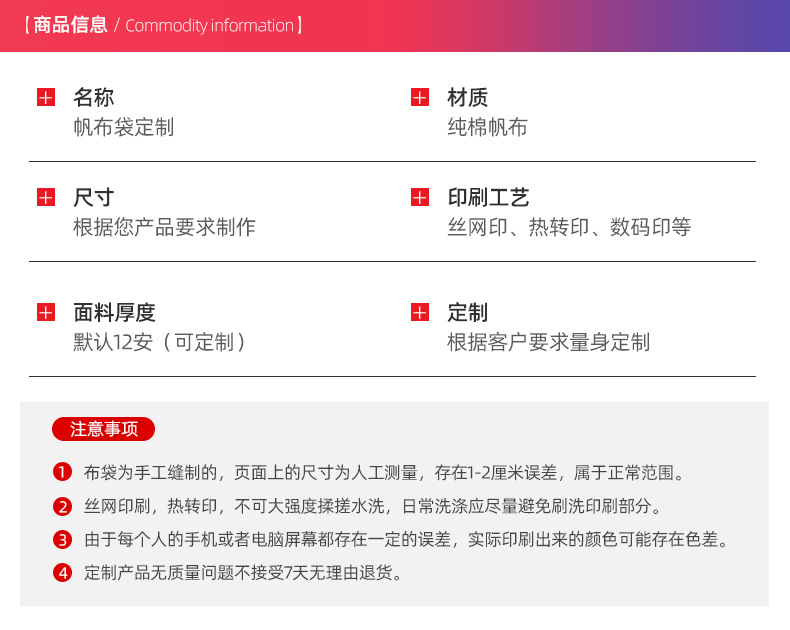Click the Commodity information header text
The height and width of the screenshot is (630, 790).
click(x=210, y=26)
